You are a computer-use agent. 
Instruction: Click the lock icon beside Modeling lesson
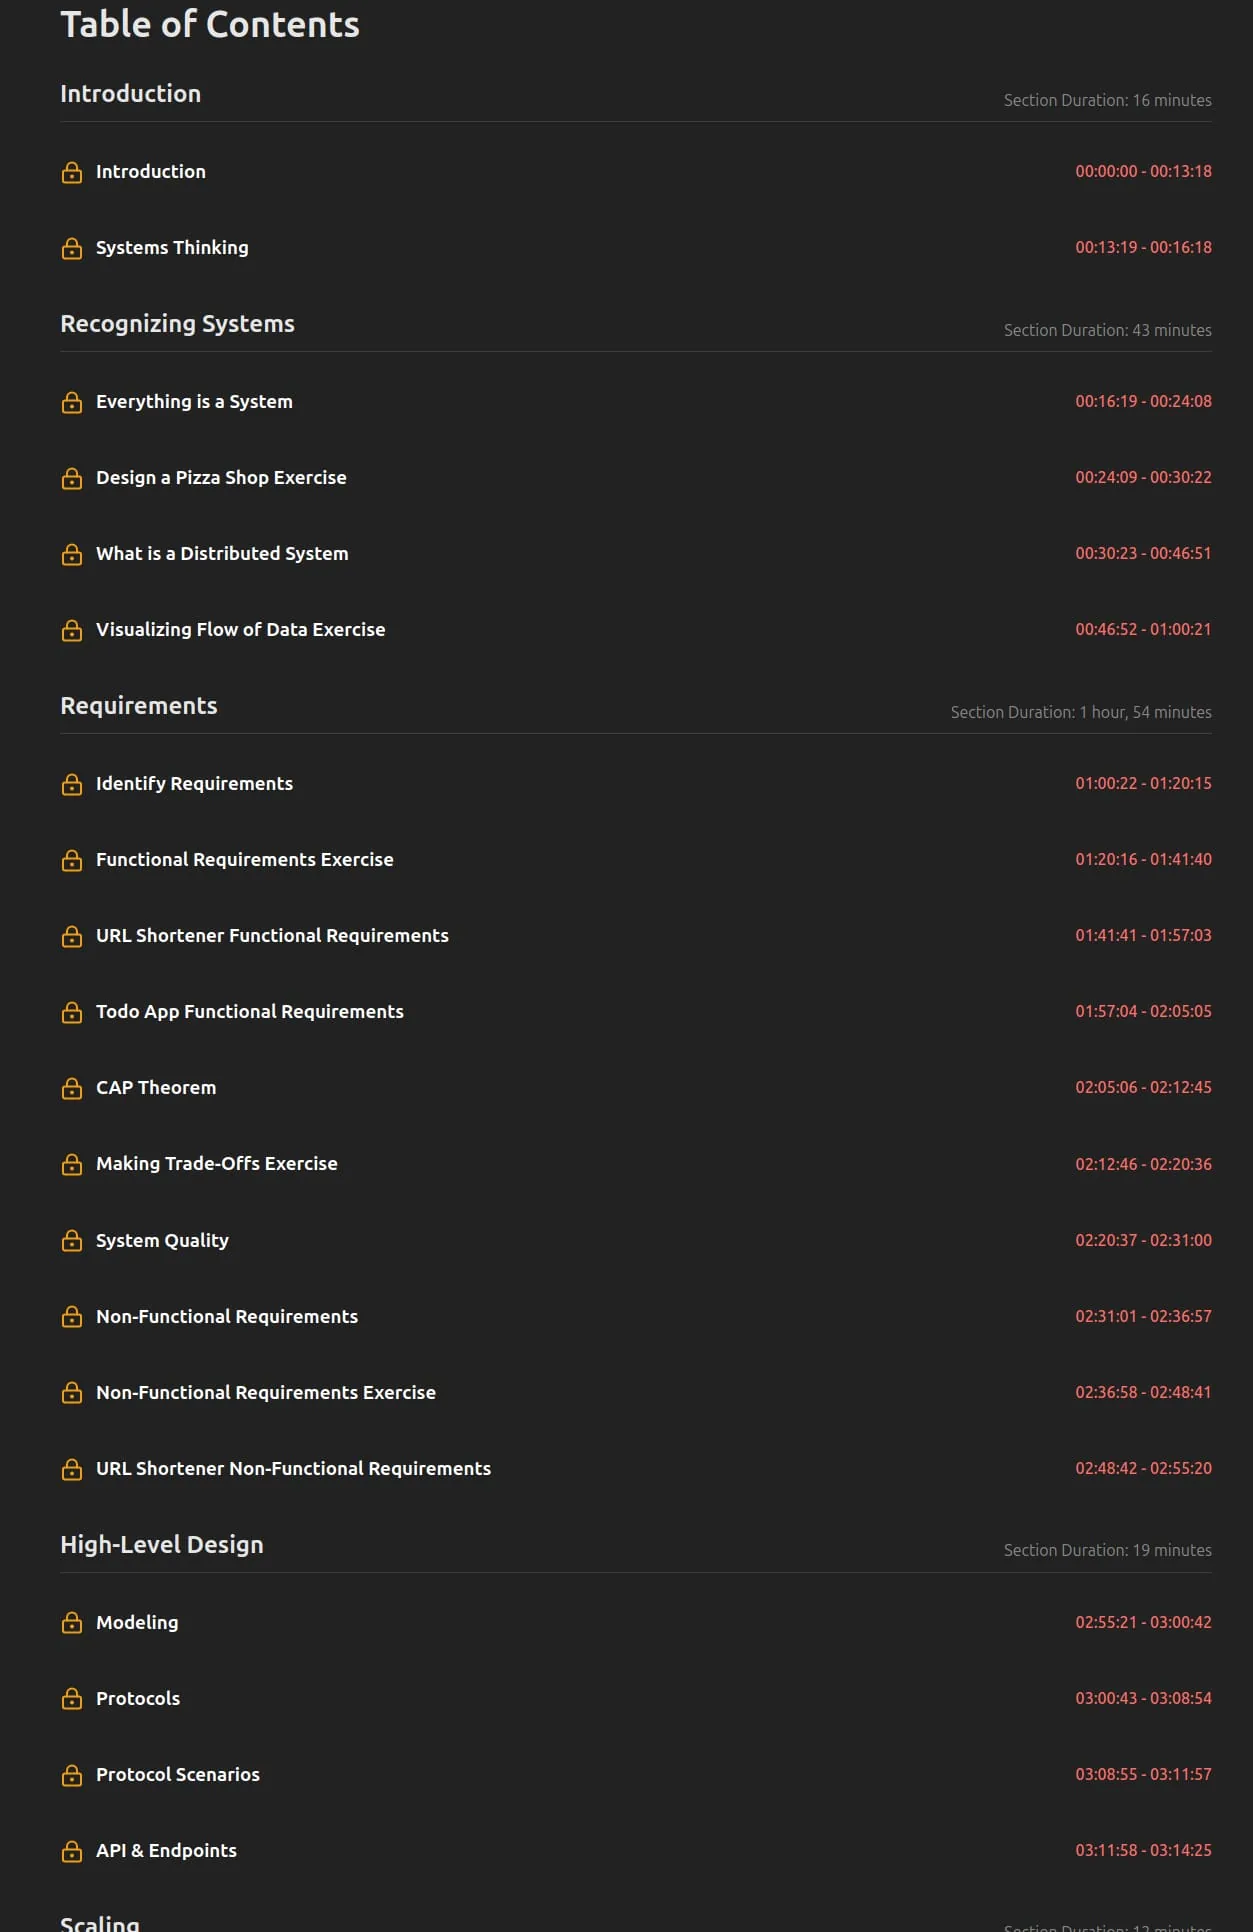click(72, 1622)
